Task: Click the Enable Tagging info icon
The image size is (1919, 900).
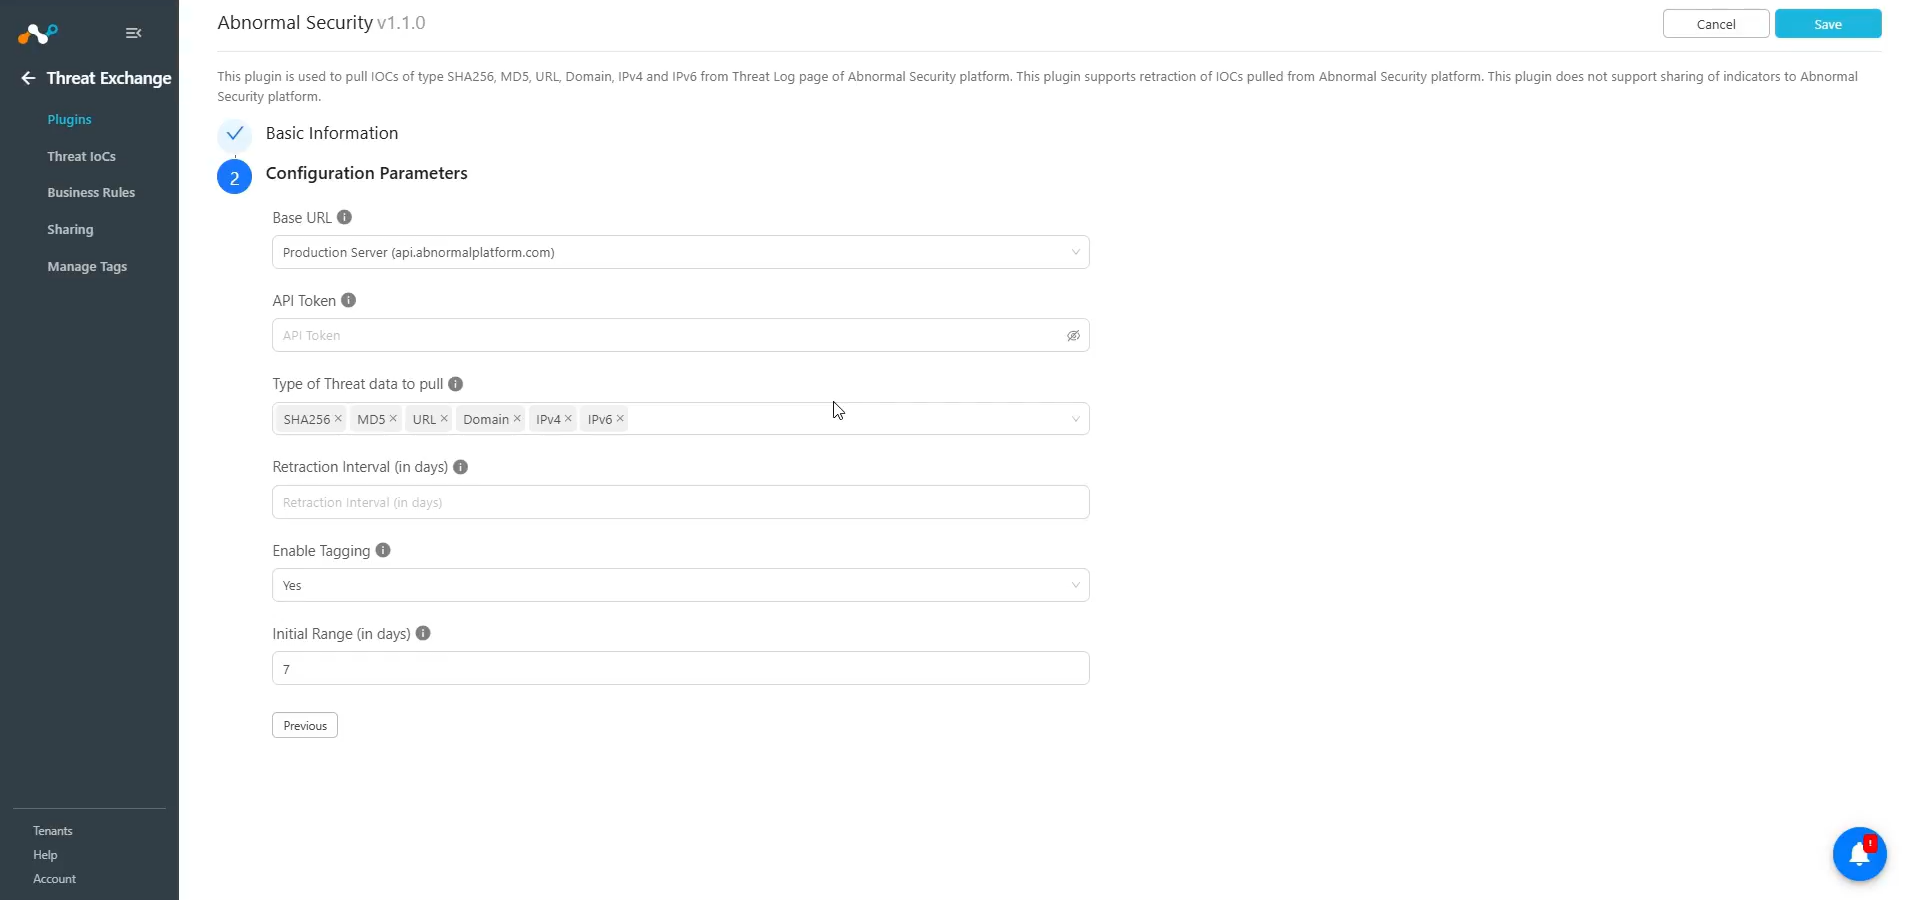Action: [x=382, y=550]
